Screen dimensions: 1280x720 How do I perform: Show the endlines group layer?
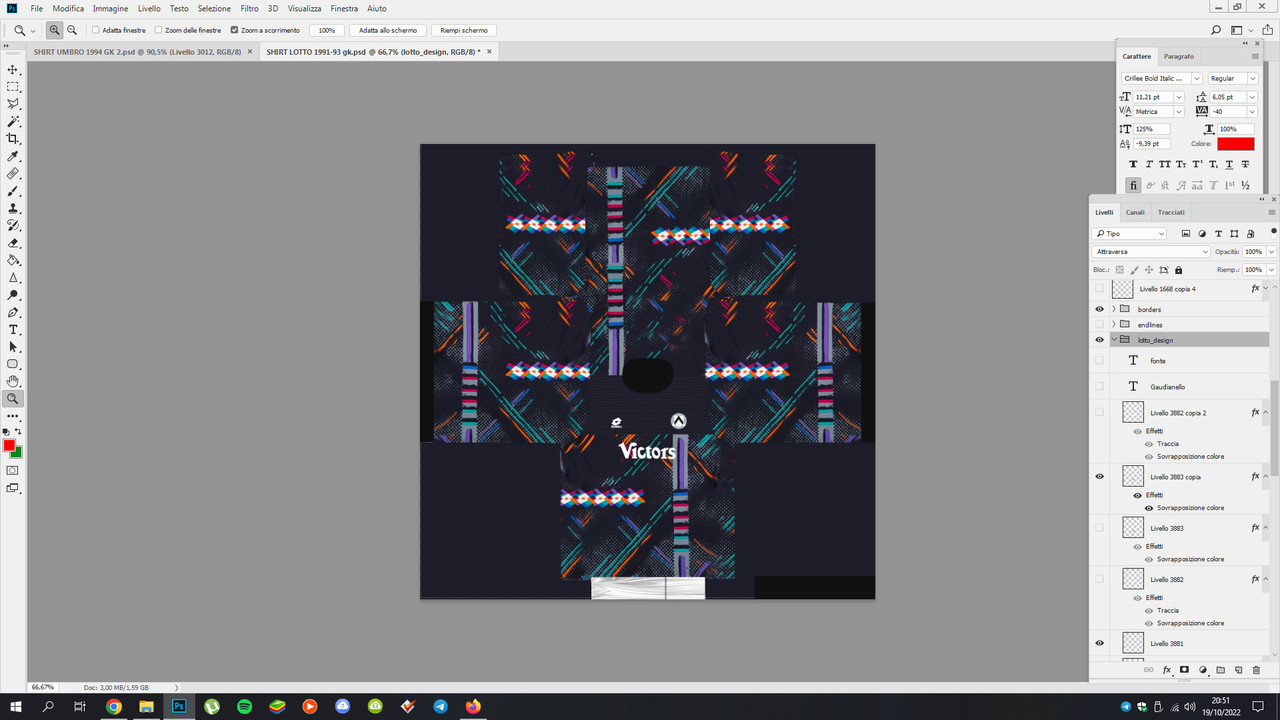pos(1099,324)
